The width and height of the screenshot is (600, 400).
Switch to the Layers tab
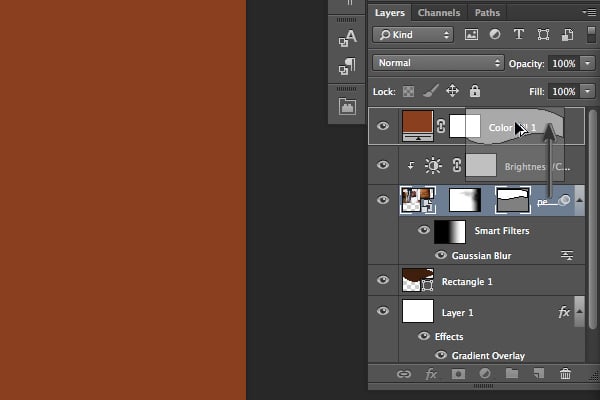390,13
